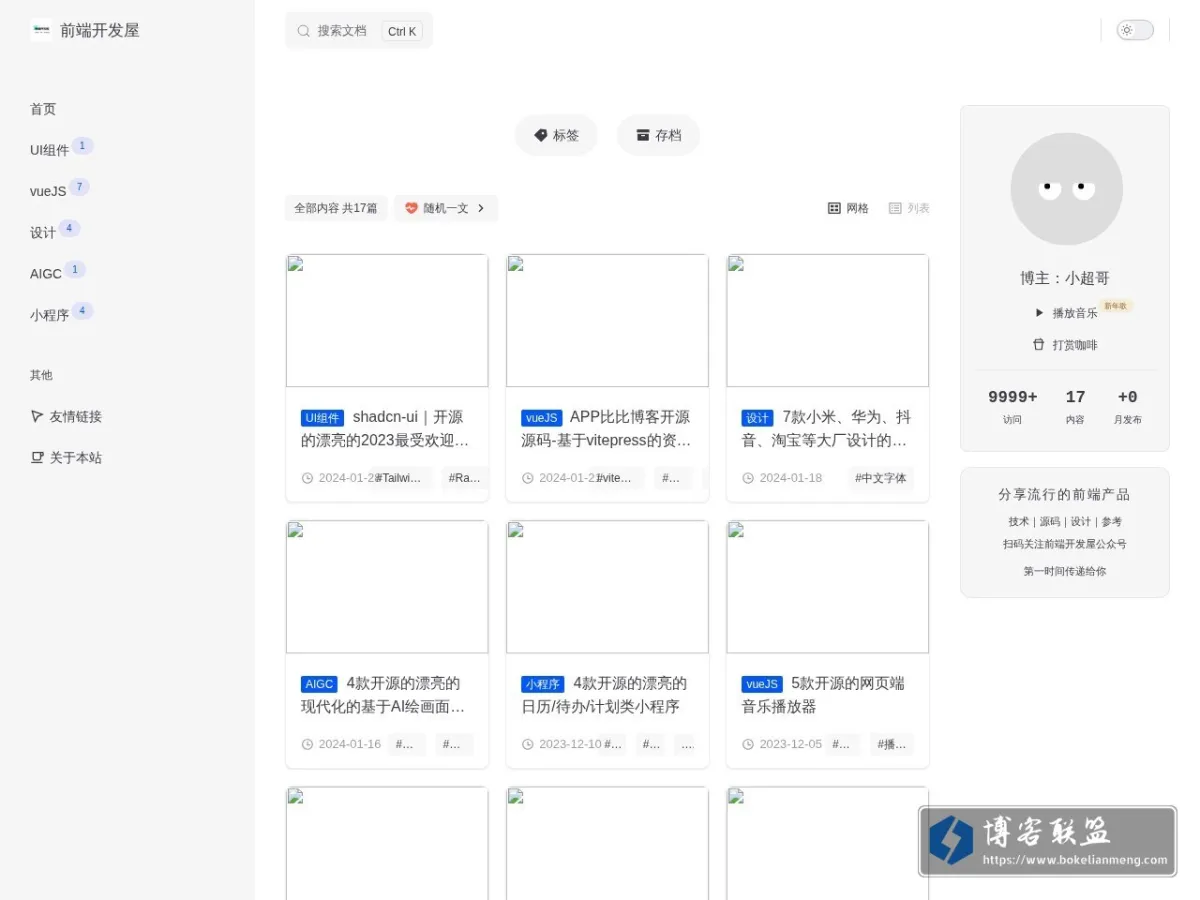Click the play triangle icon next to 播放音乐

[1040, 313]
